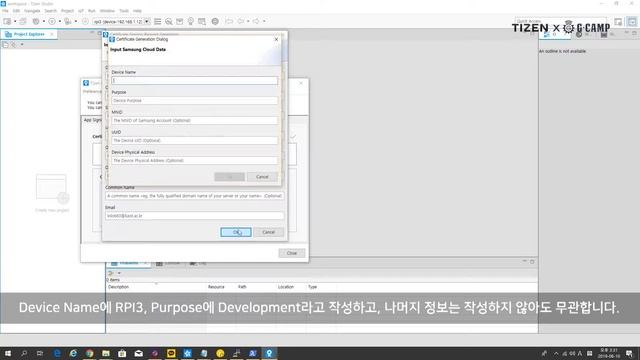Open the Window menu

(107, 11)
